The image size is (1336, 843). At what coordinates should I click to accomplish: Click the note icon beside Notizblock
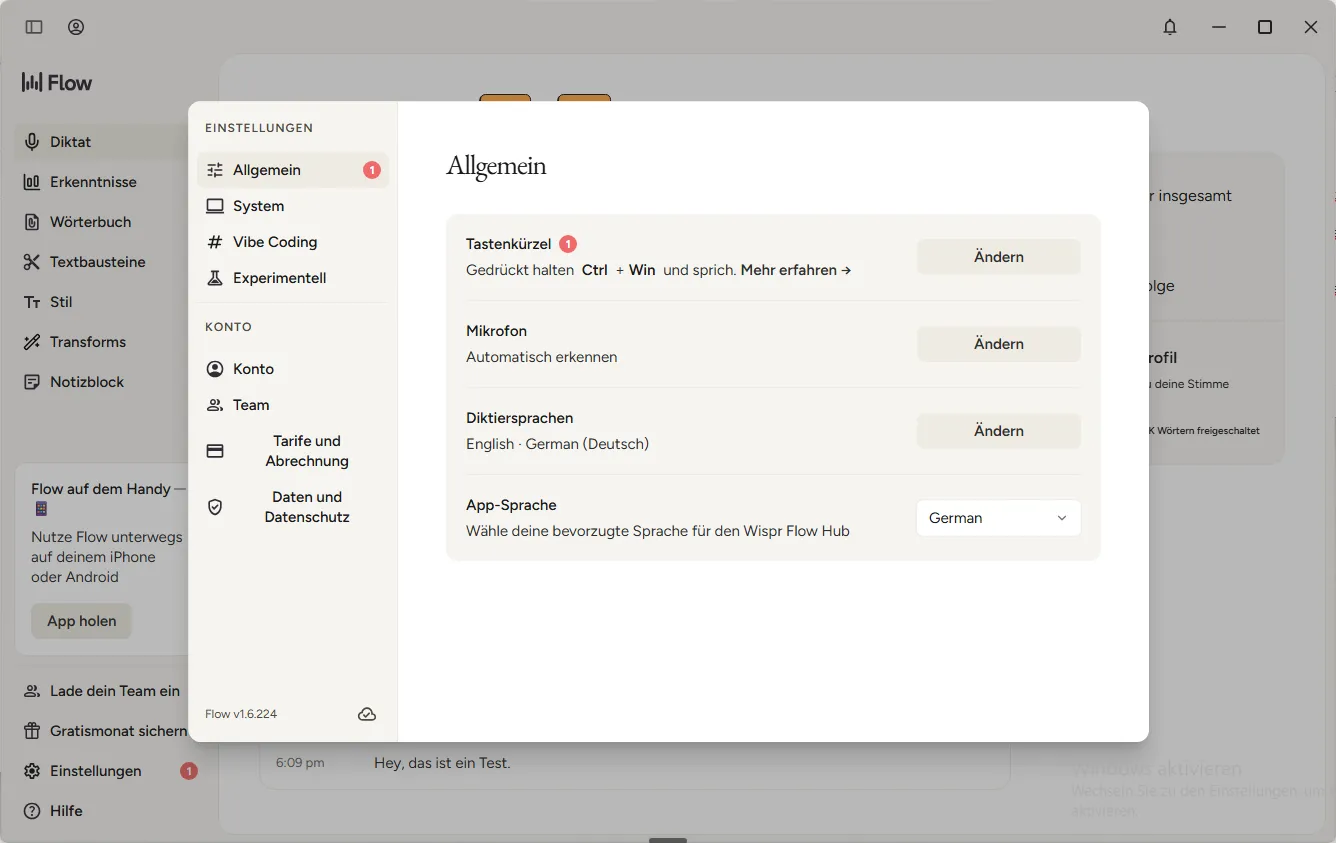click(x=32, y=382)
